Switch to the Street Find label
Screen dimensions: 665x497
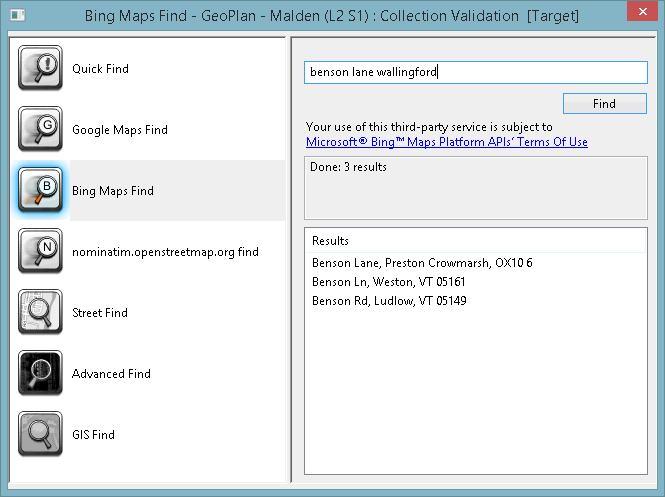pyautogui.click(x=100, y=313)
